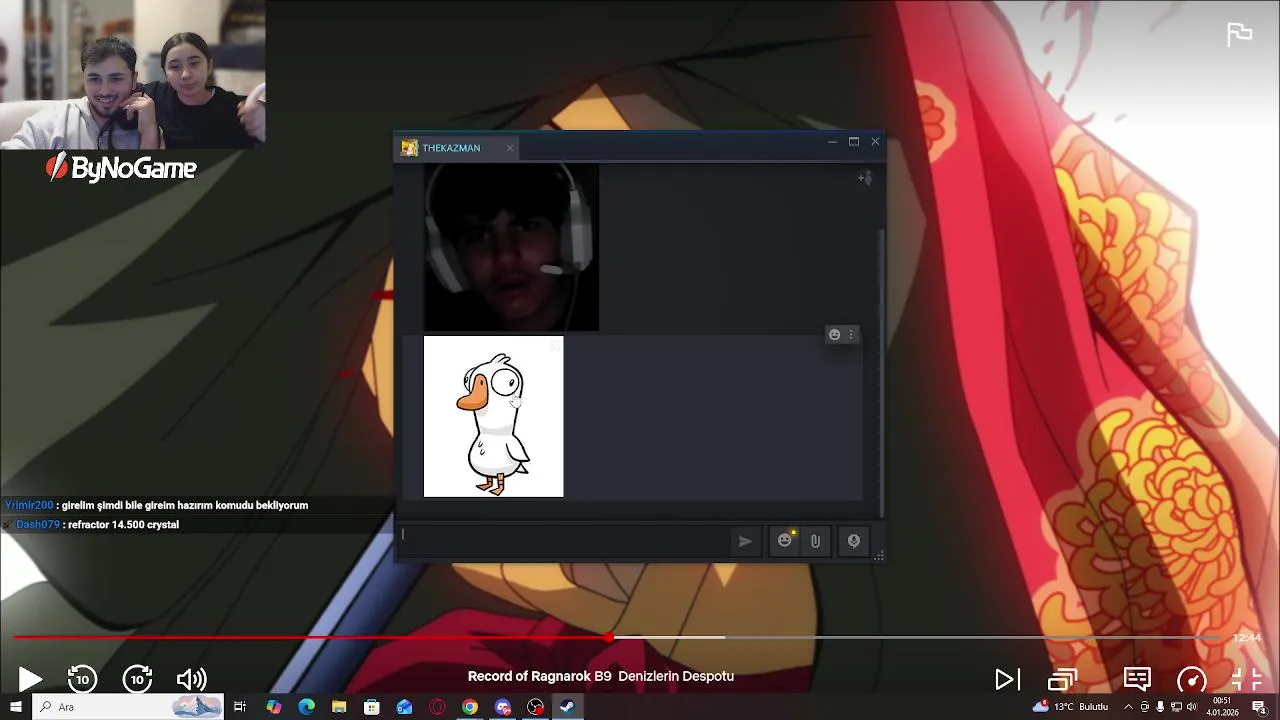Click the Dash079 username in stream chat
1280x720 pixels.
point(38,524)
